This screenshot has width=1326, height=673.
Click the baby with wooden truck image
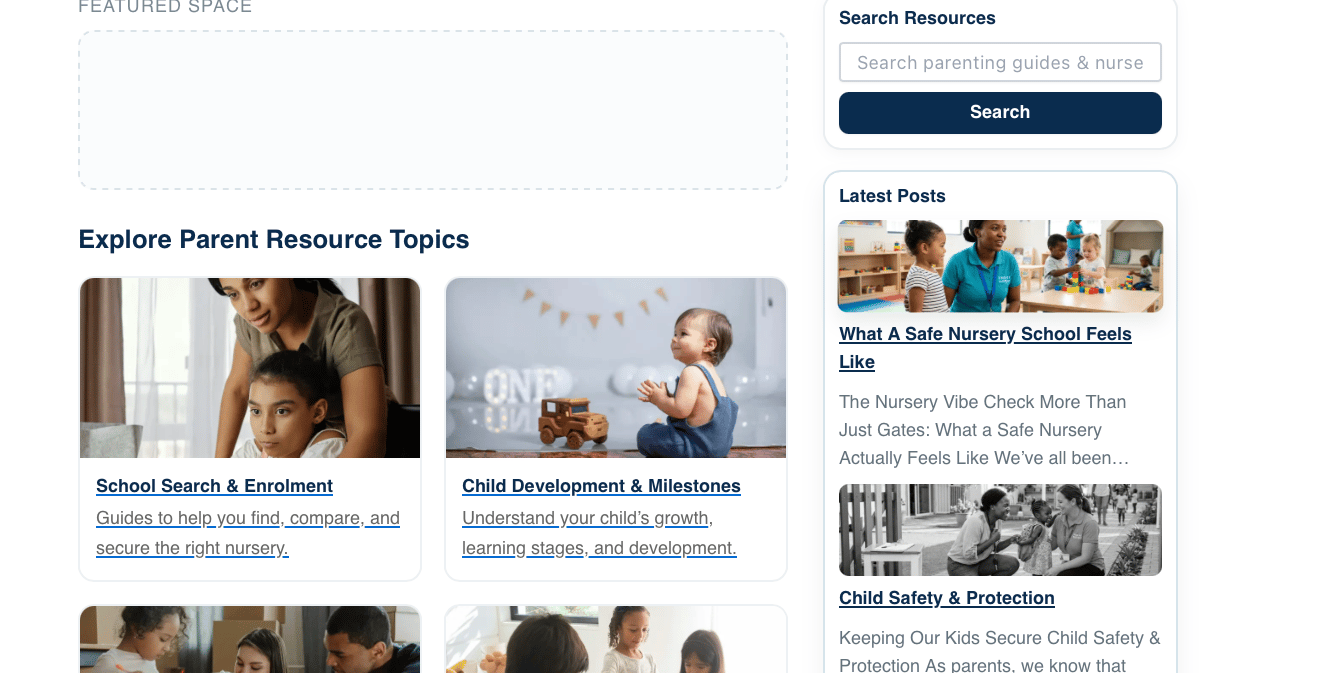616,368
